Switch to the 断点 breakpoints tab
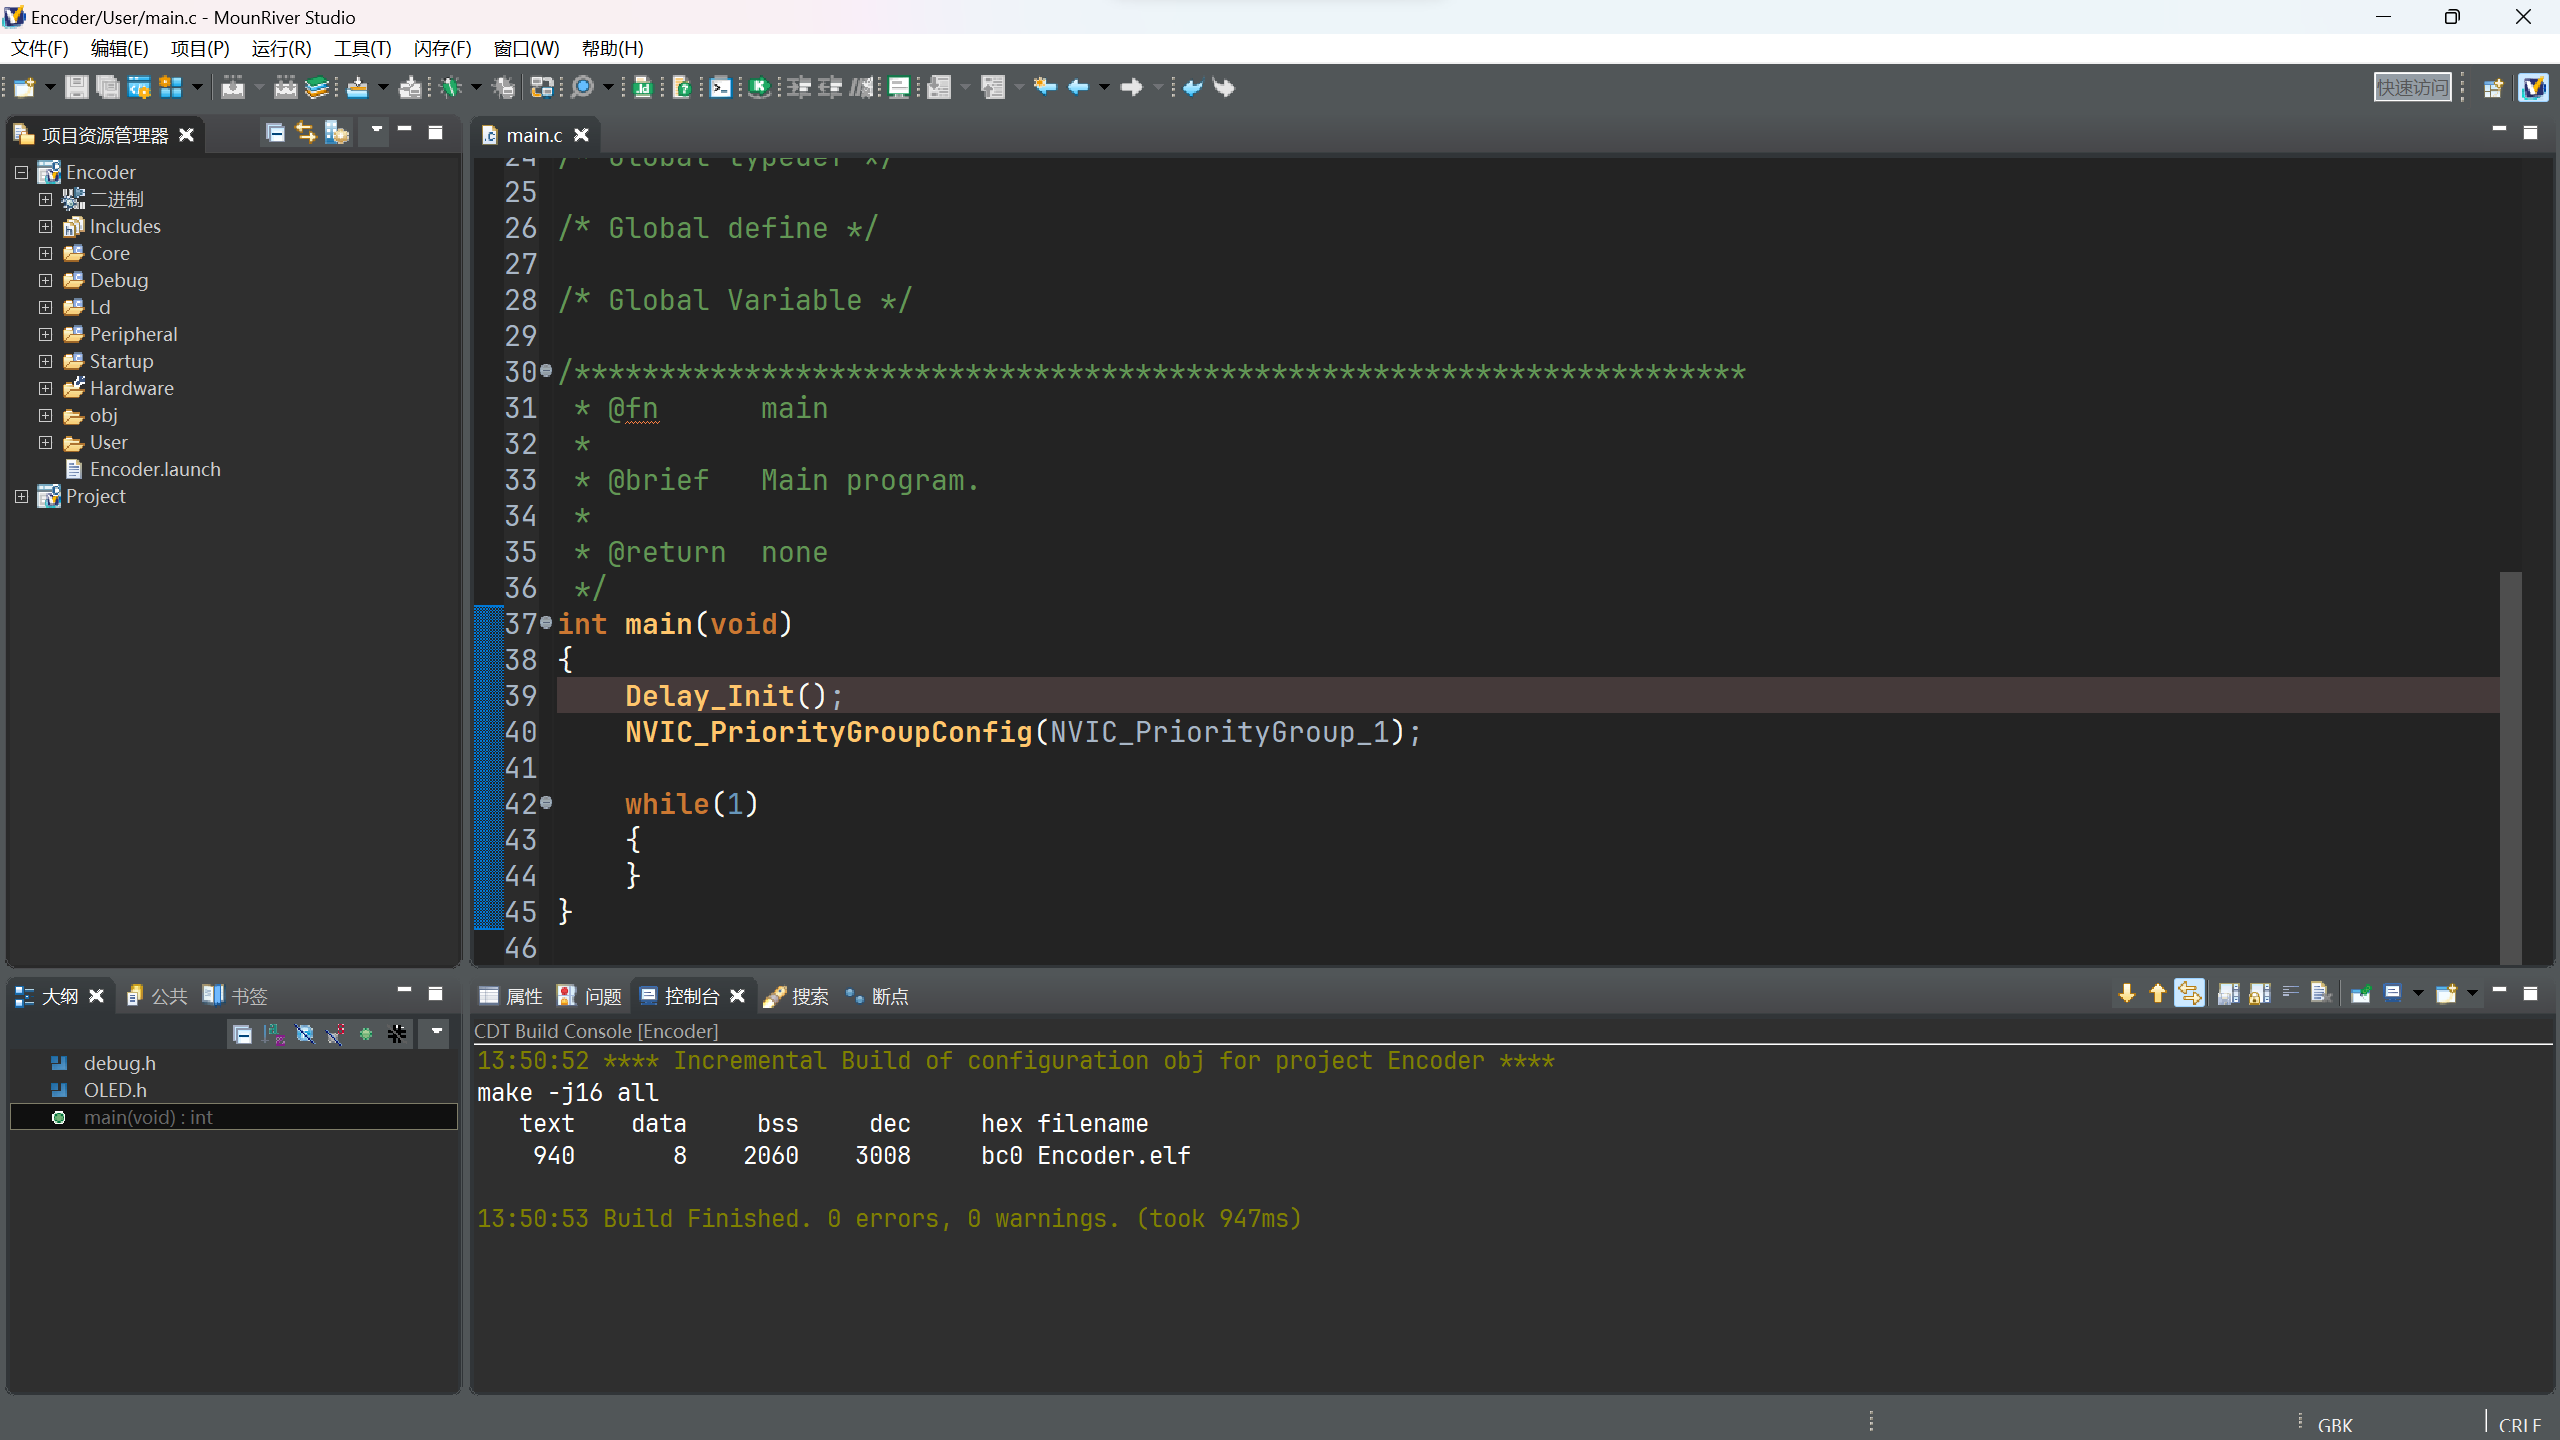This screenshot has height=1440, width=2560. coord(877,996)
